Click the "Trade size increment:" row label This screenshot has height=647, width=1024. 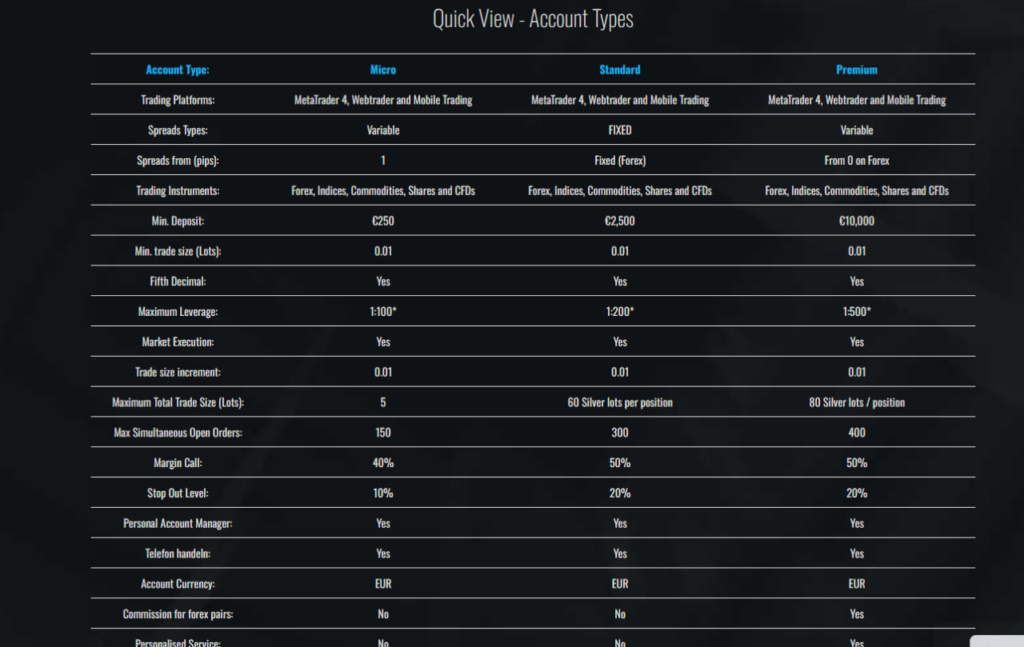pos(178,372)
